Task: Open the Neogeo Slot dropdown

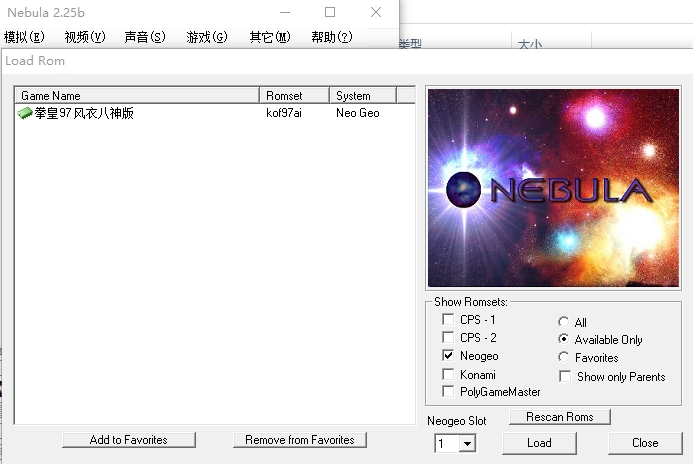Action: coord(467,443)
